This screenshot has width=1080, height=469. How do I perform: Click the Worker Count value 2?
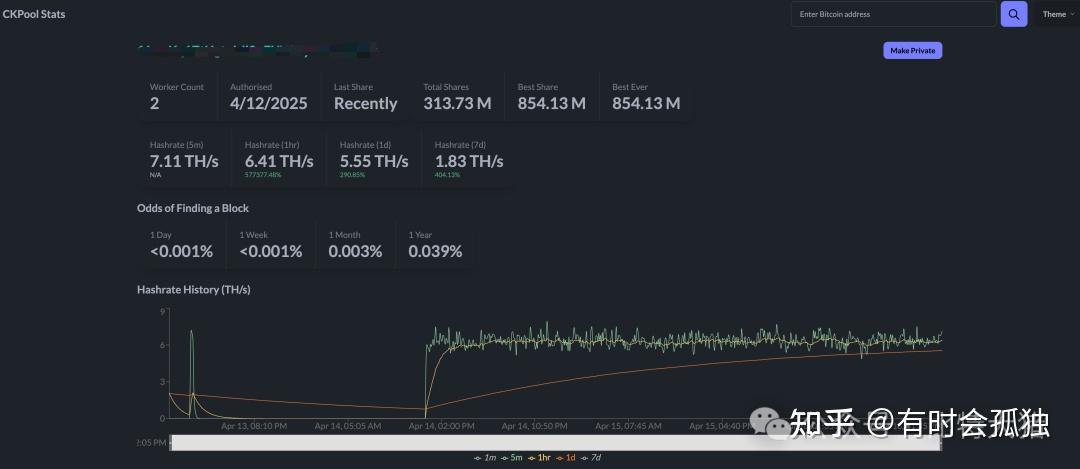coord(154,103)
